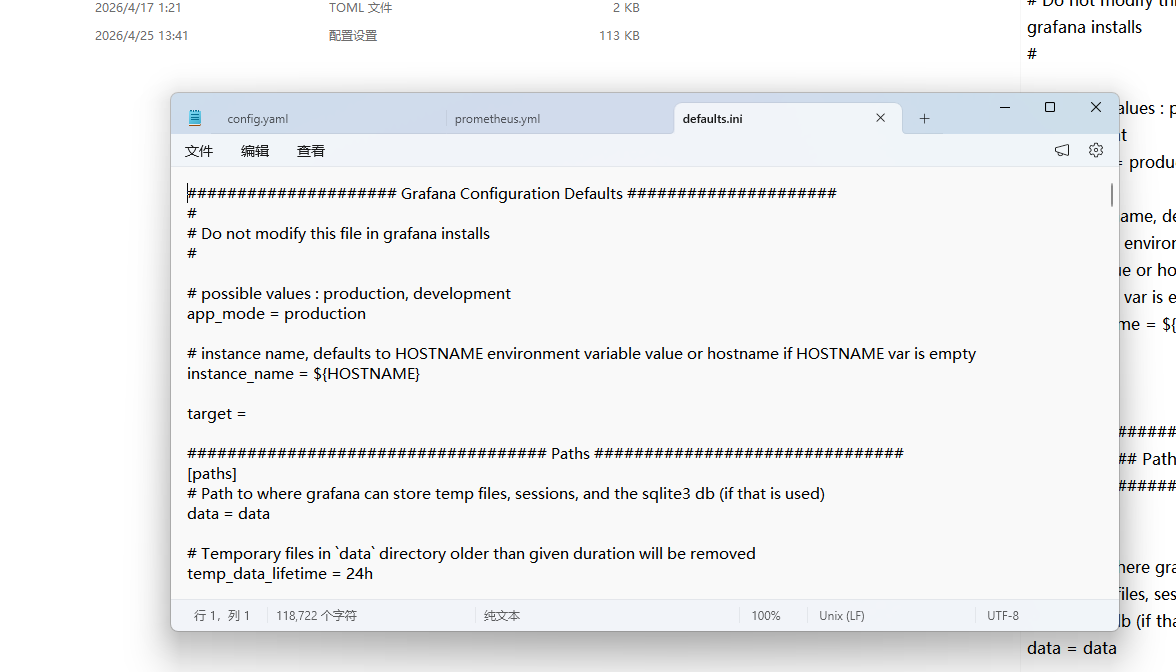Click the 100% zoom level in status bar
The image size is (1176, 672).
tap(766, 615)
